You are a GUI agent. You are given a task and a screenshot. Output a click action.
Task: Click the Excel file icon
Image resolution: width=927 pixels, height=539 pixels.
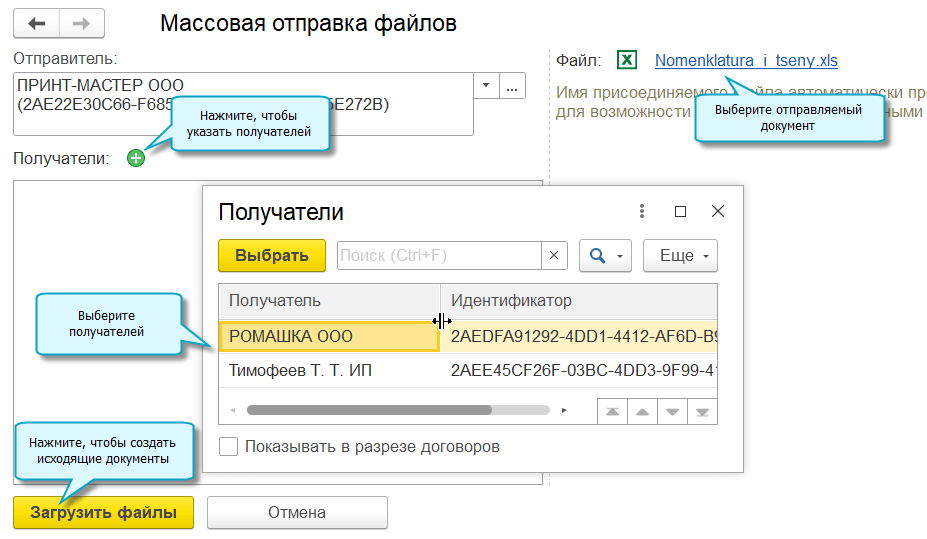point(627,60)
